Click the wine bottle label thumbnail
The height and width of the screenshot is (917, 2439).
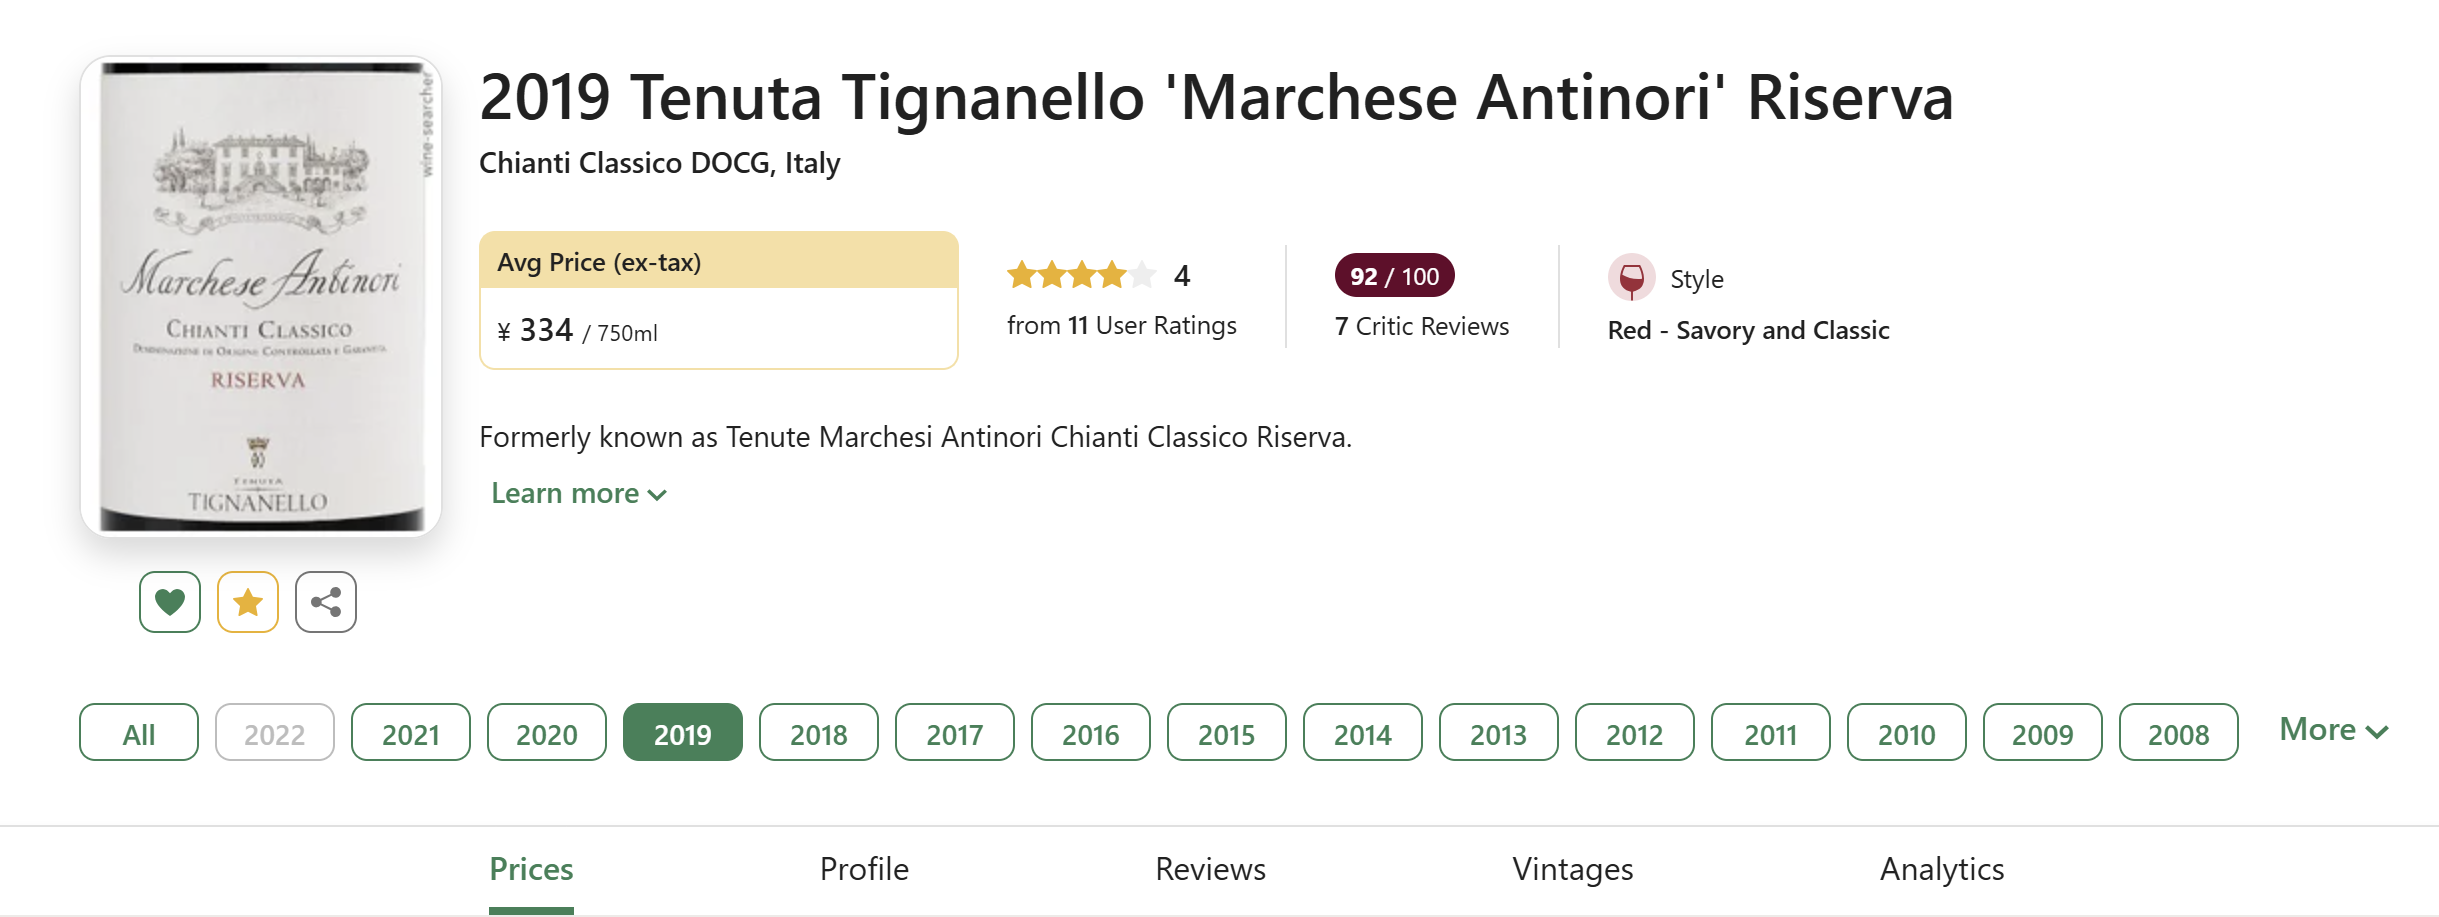(261, 296)
